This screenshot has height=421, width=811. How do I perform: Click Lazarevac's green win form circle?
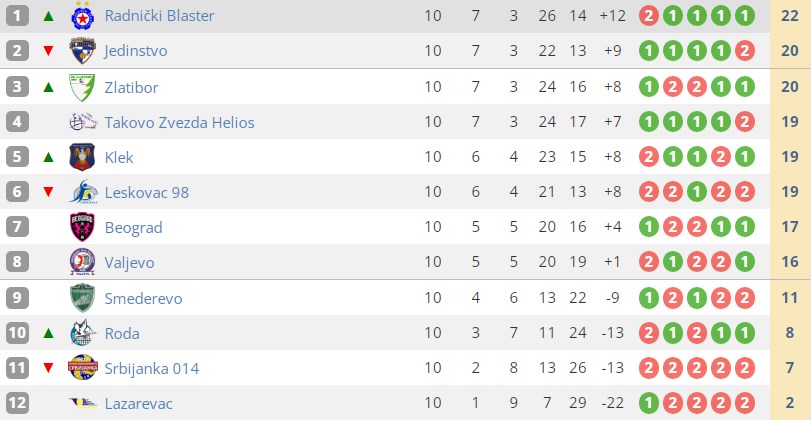click(x=649, y=403)
